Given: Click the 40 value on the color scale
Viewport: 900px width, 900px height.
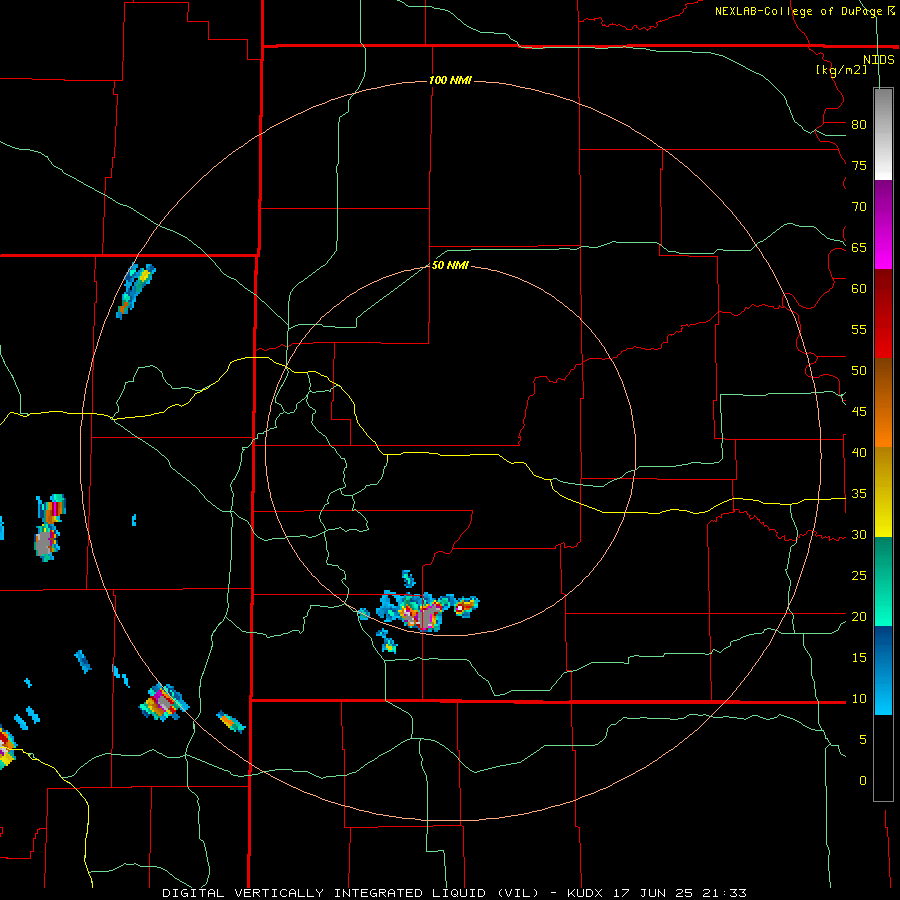Looking at the screenshot, I should pyautogui.click(x=859, y=453).
